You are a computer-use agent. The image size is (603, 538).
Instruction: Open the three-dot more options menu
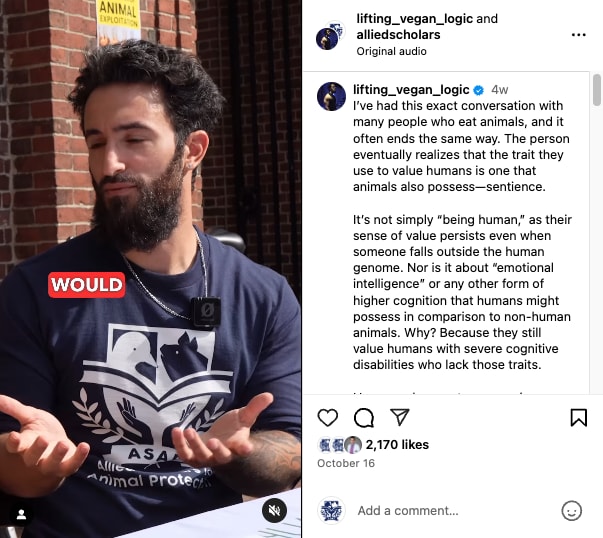click(x=578, y=35)
